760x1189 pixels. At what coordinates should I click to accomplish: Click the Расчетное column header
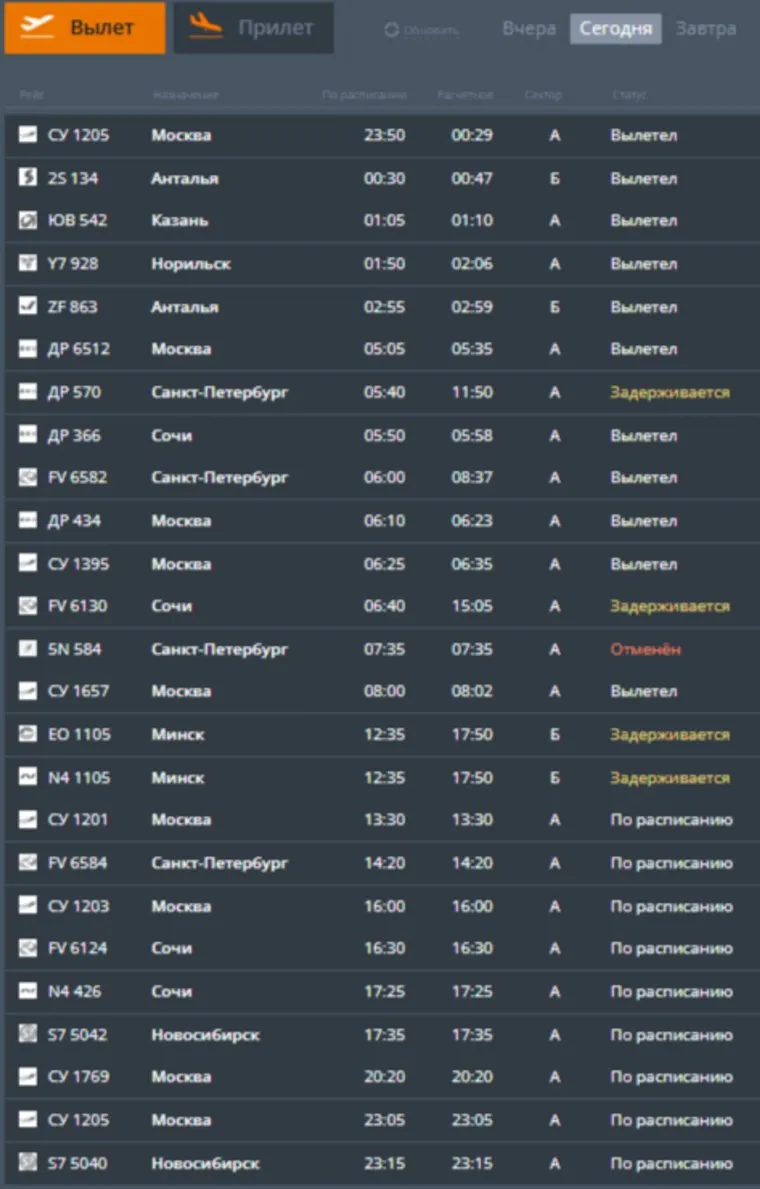tap(465, 95)
